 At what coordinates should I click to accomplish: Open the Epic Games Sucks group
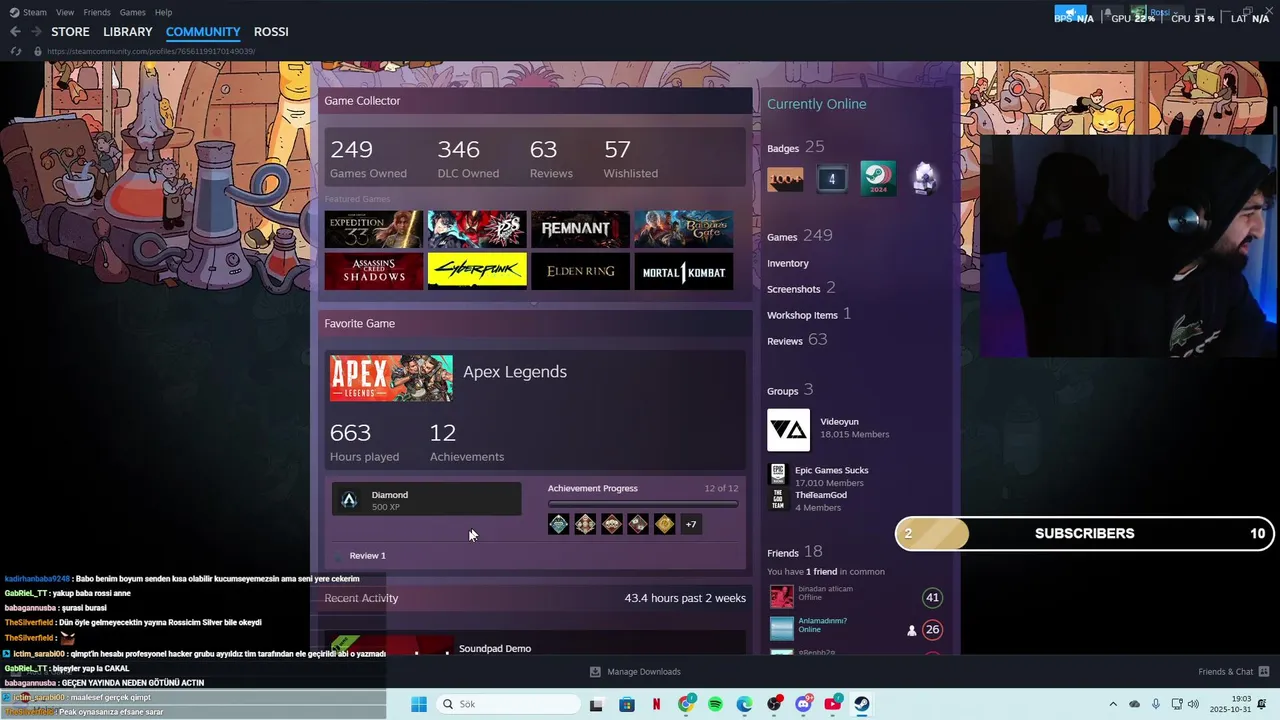click(831, 470)
